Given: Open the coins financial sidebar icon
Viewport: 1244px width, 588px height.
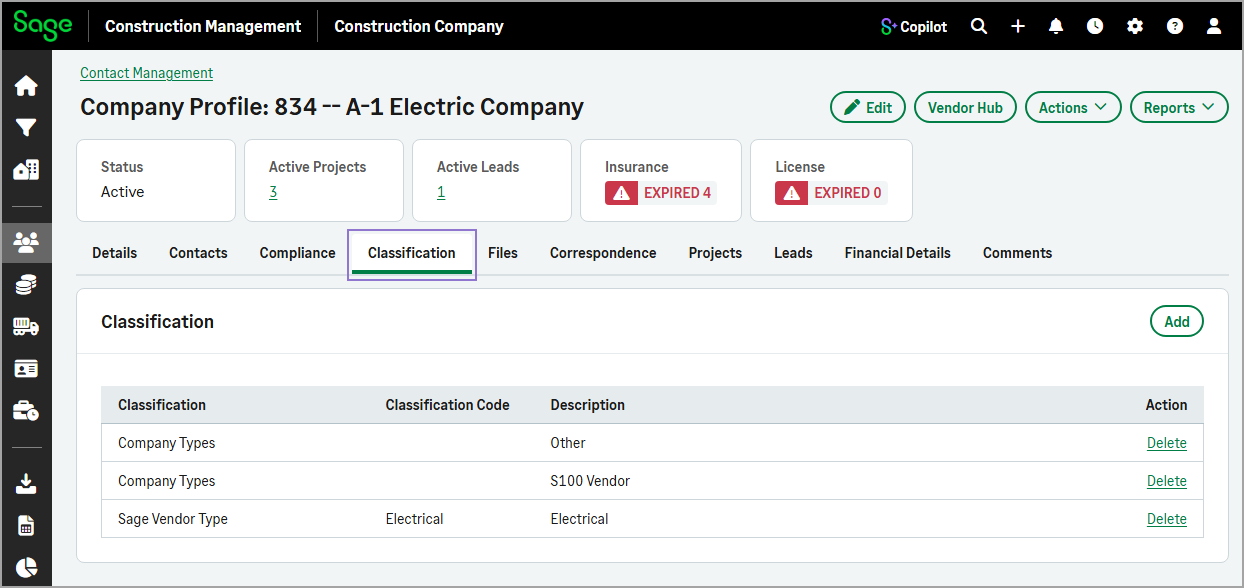Looking at the screenshot, I should 26,285.
